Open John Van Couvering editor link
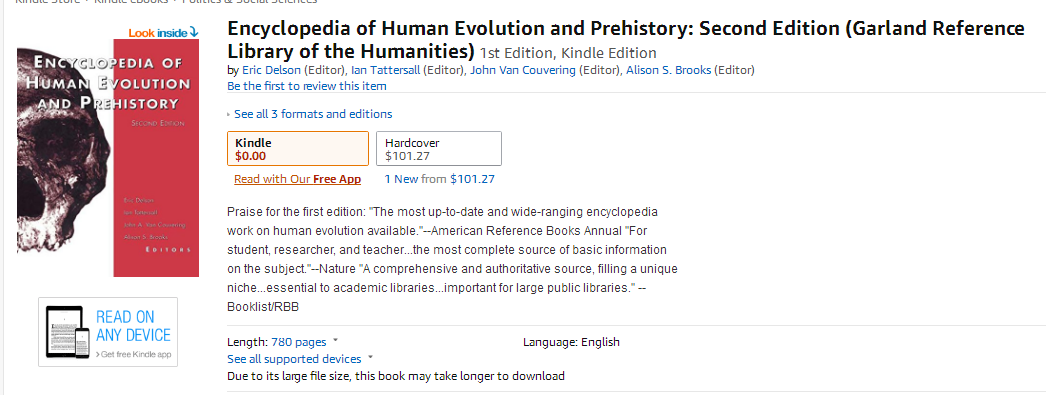 pyautogui.click(x=523, y=70)
